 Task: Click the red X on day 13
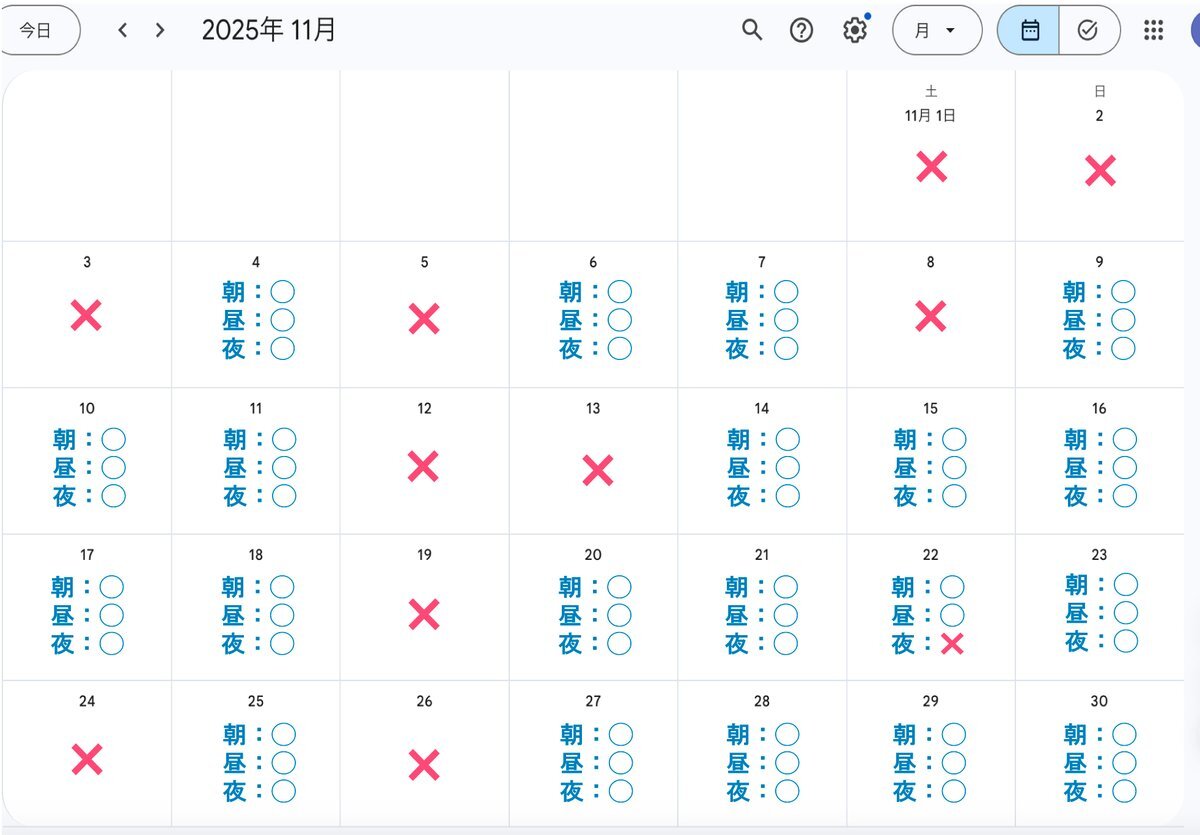pos(597,470)
